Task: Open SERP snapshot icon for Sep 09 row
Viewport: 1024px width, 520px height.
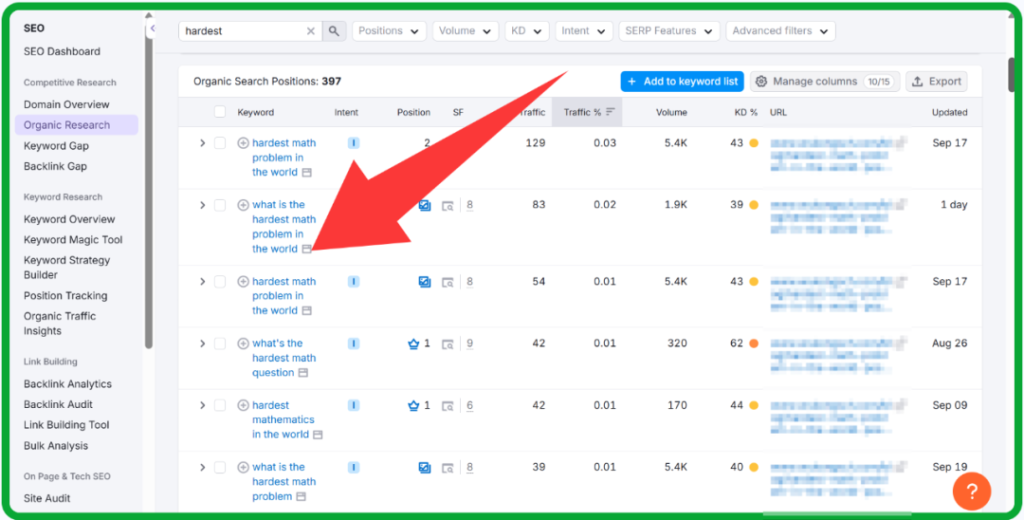Action: tap(448, 406)
